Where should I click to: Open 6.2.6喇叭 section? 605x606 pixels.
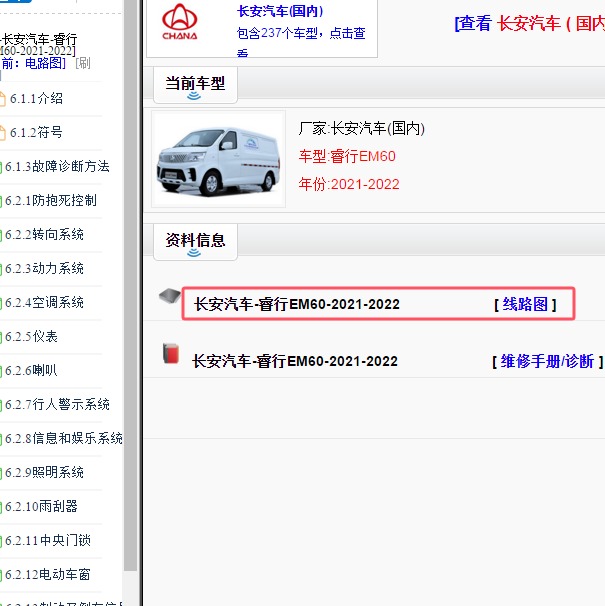(31, 371)
